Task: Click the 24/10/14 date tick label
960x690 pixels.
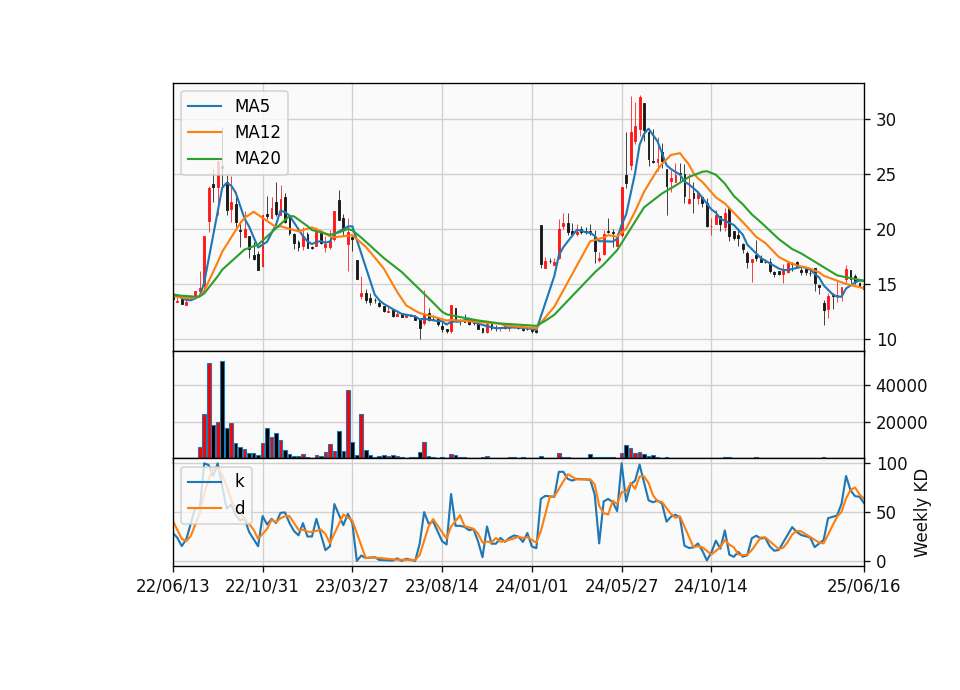Action: pos(711,586)
